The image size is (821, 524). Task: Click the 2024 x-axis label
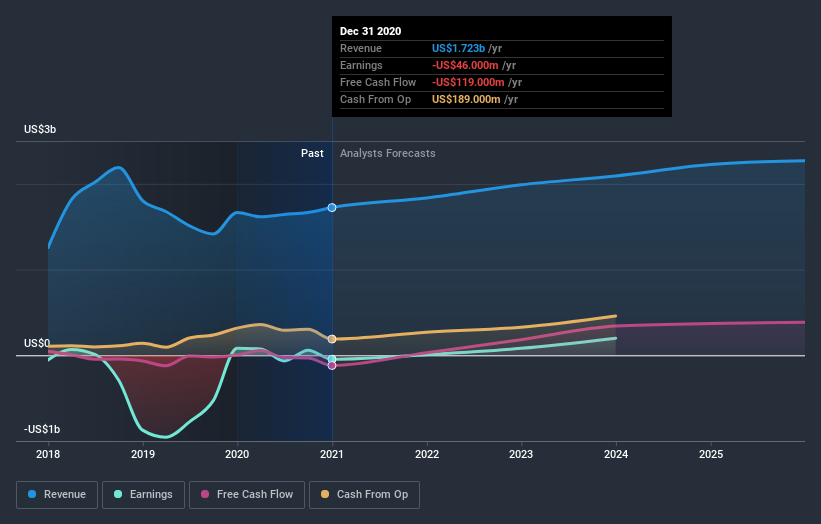616,454
